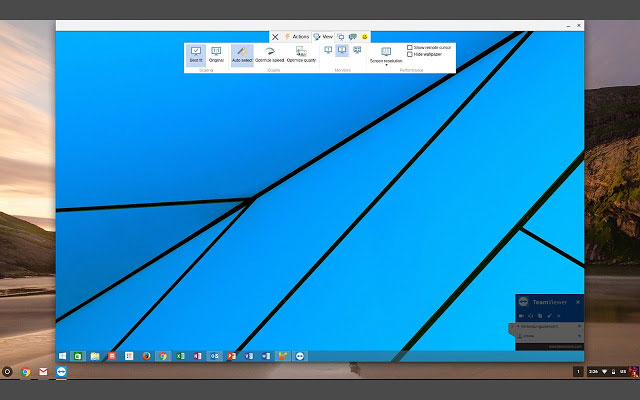640x400 pixels.
Task: Select Best fit scaling option
Action: [196, 55]
